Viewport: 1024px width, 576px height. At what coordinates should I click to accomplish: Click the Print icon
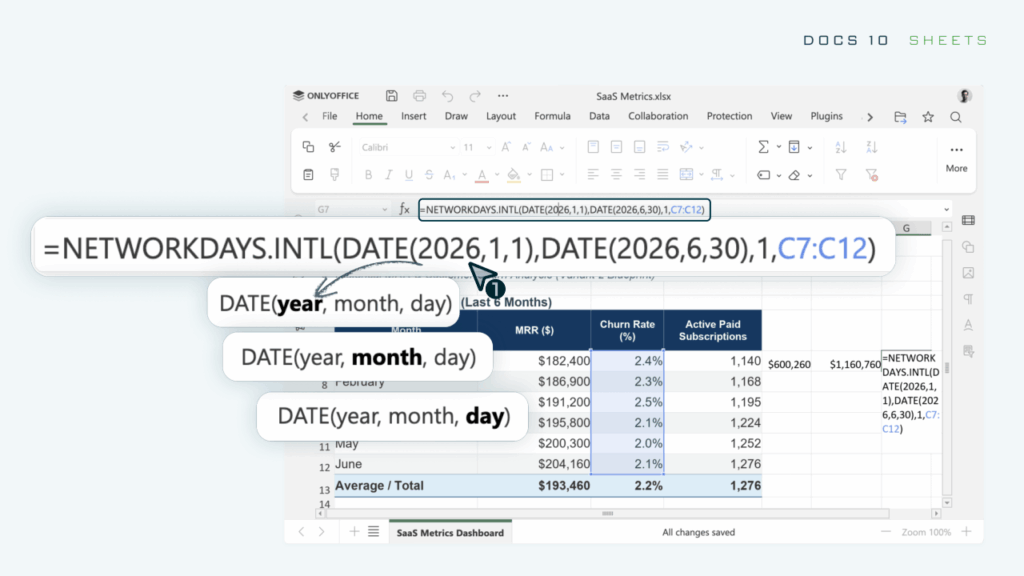[x=419, y=96]
